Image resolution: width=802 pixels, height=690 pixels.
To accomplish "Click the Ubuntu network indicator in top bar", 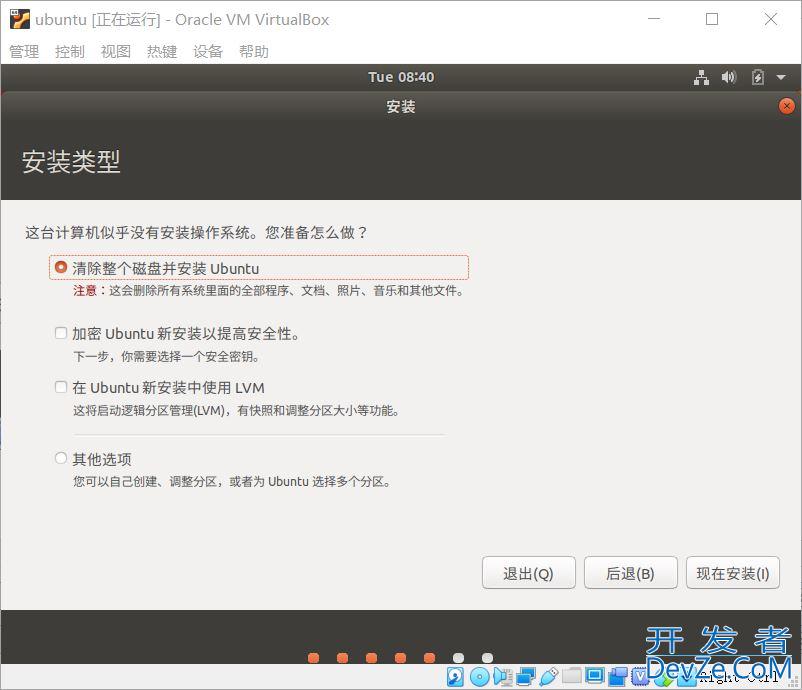I will [x=701, y=77].
